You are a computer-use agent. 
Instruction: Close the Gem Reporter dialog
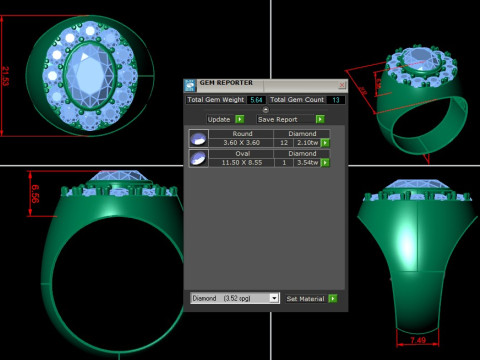point(342,85)
